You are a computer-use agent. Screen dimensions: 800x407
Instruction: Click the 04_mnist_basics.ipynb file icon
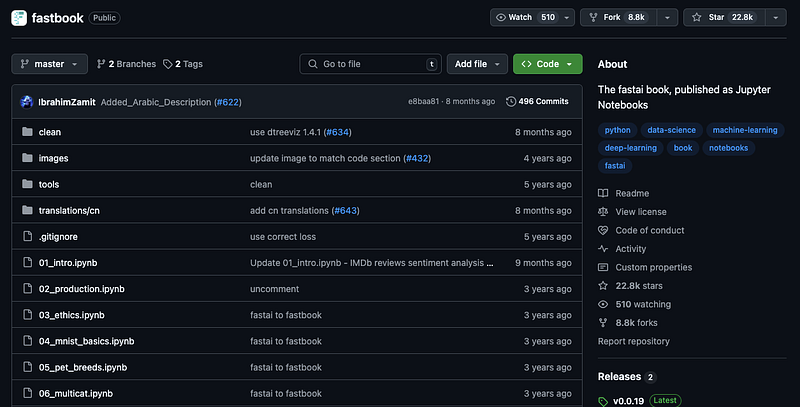pyautogui.click(x=28, y=341)
